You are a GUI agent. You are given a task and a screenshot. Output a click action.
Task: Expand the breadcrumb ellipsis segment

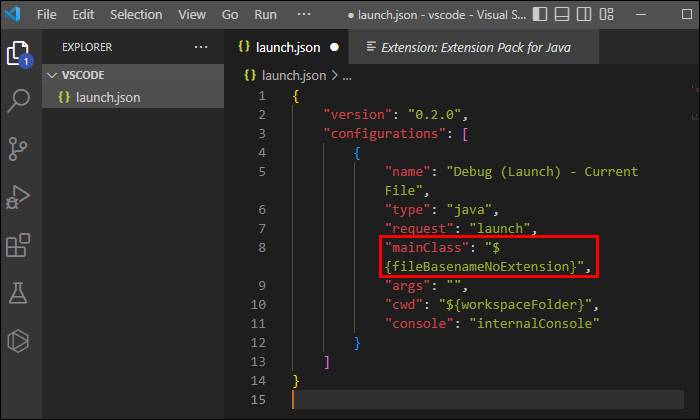[348, 75]
